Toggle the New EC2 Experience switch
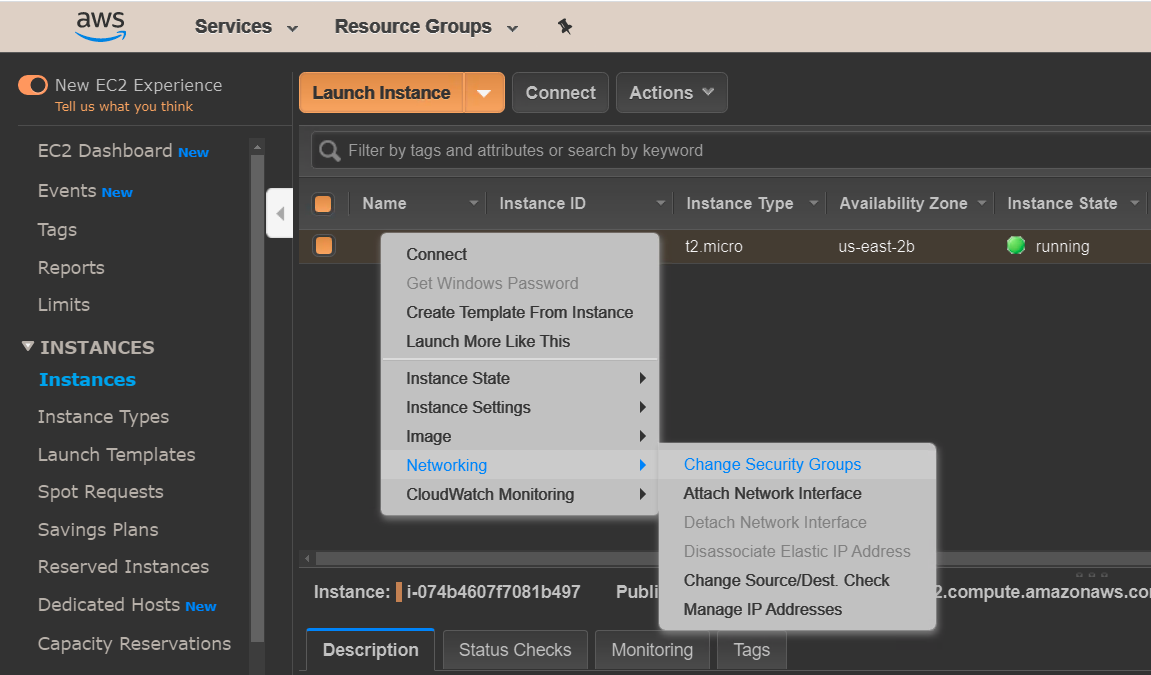This screenshot has width=1151, height=675. pos(32,86)
